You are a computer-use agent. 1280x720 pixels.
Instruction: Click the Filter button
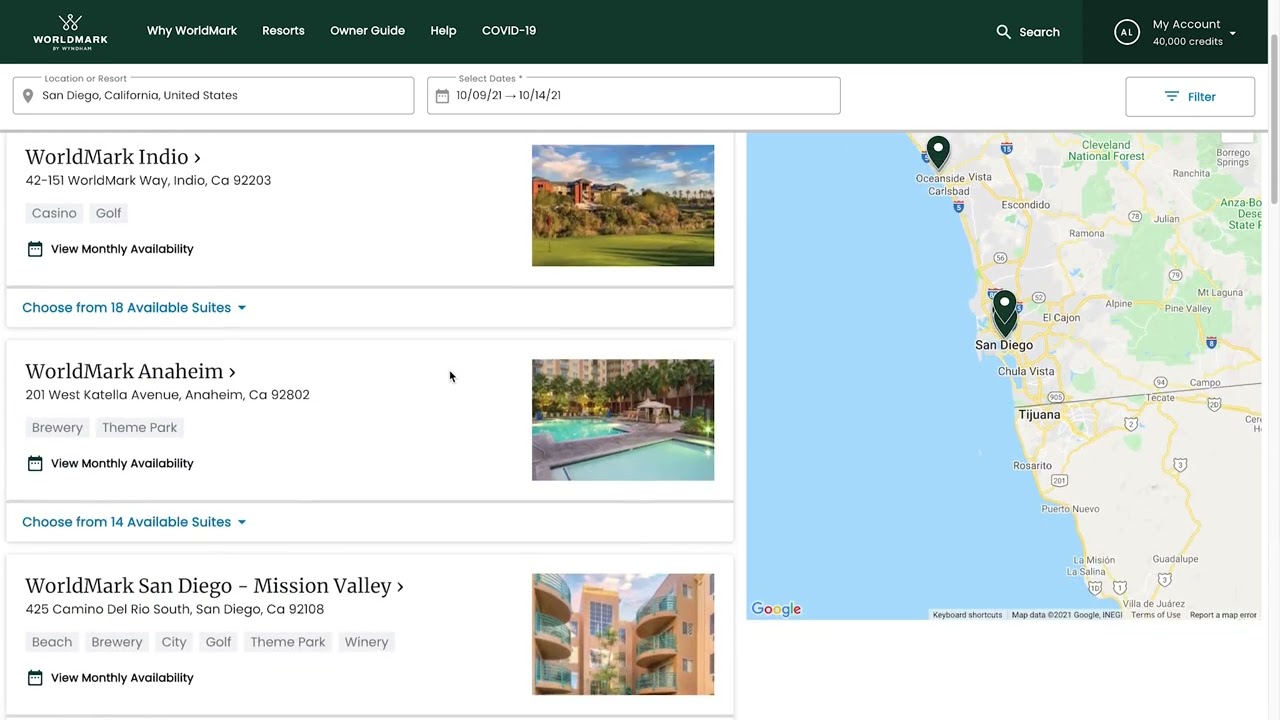tap(1190, 97)
